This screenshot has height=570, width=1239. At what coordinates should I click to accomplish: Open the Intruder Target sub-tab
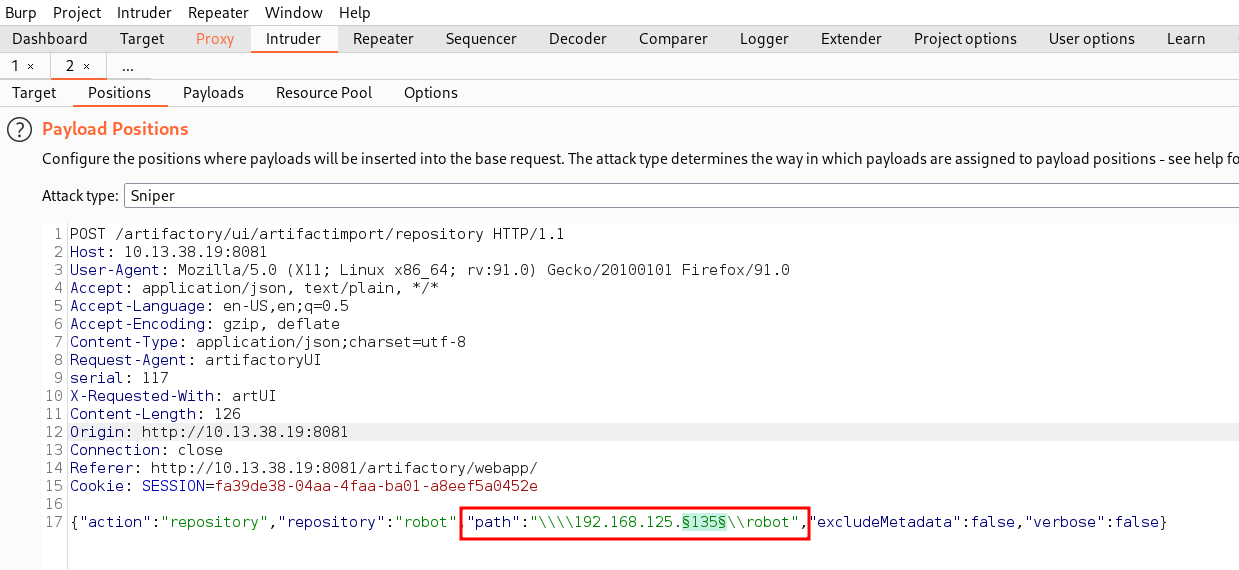click(34, 92)
